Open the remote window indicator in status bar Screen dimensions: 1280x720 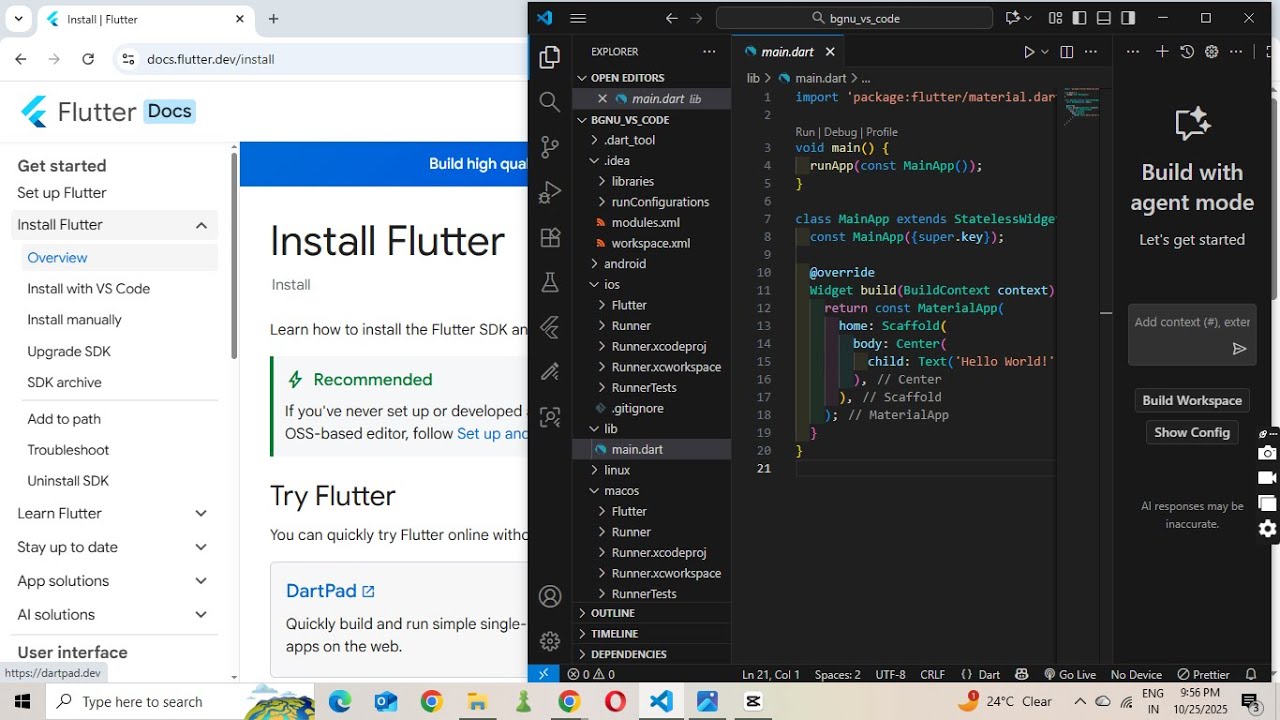(543, 674)
